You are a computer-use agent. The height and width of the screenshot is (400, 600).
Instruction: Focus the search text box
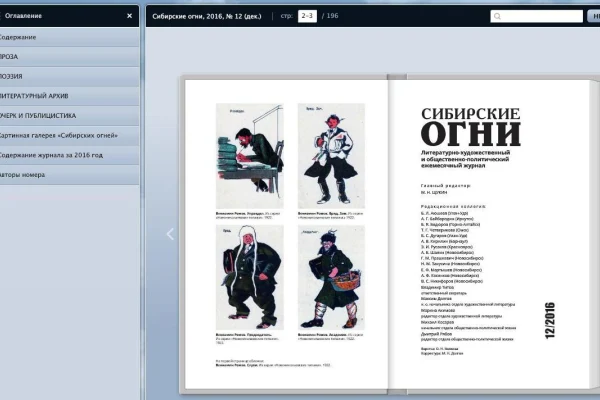[535, 17]
